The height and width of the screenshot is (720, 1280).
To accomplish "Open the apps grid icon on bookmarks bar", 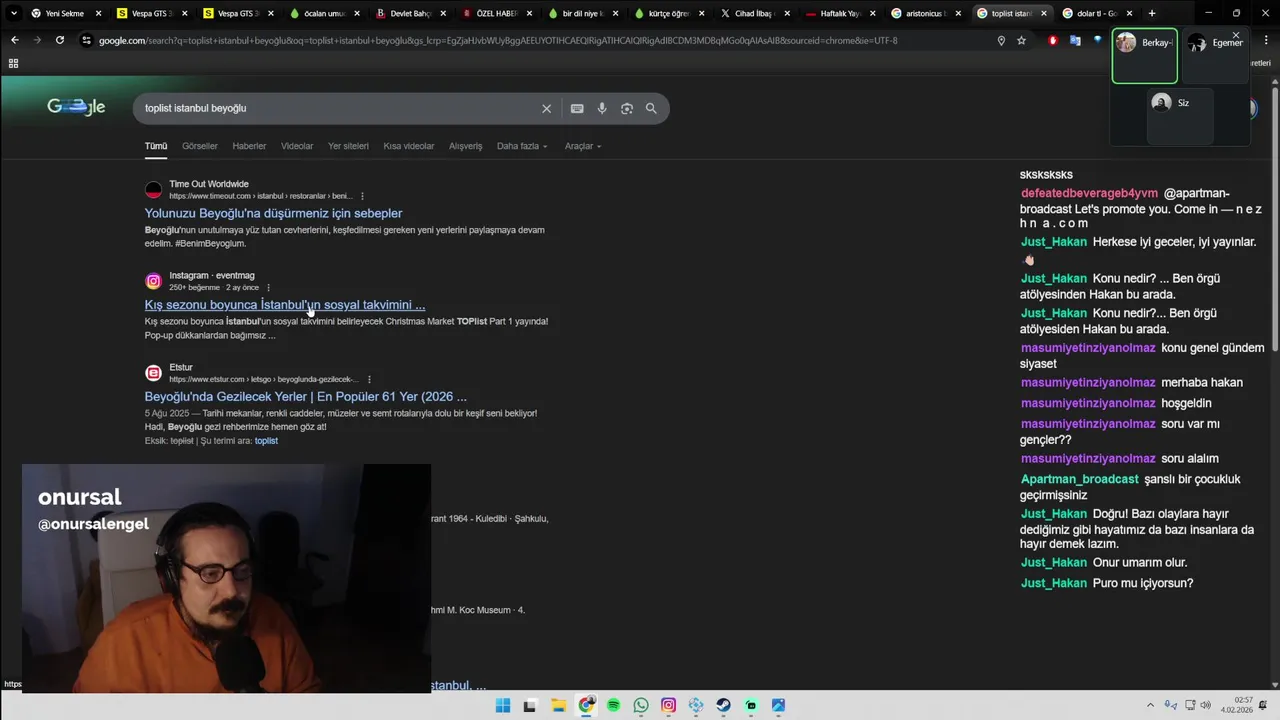I will click(13, 63).
